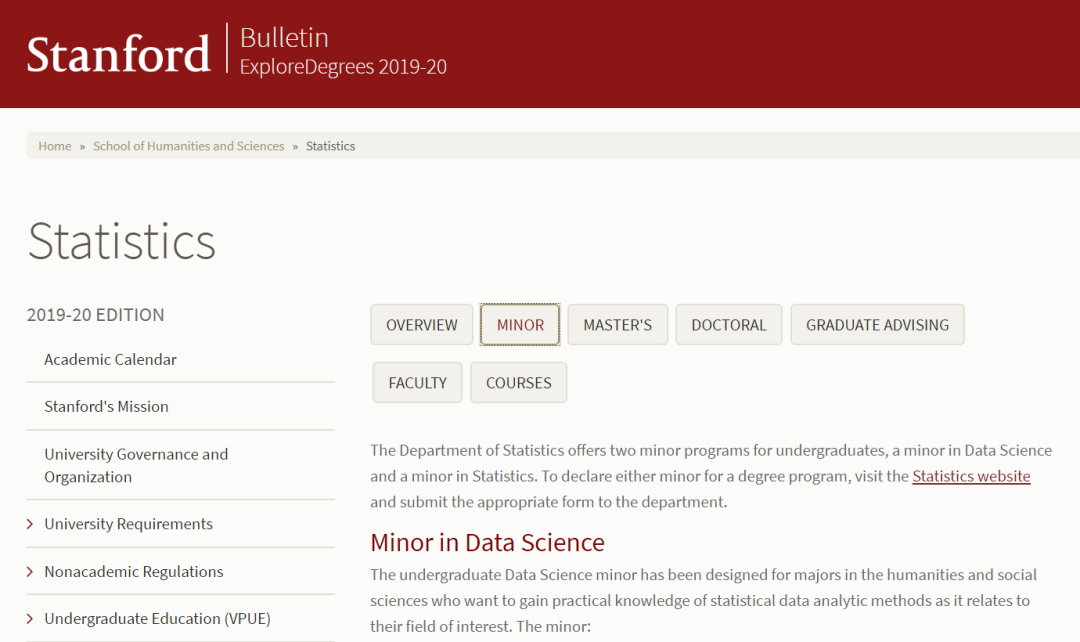Open the Graduate Advising tab
Image resolution: width=1080 pixels, height=642 pixels.
(x=877, y=325)
